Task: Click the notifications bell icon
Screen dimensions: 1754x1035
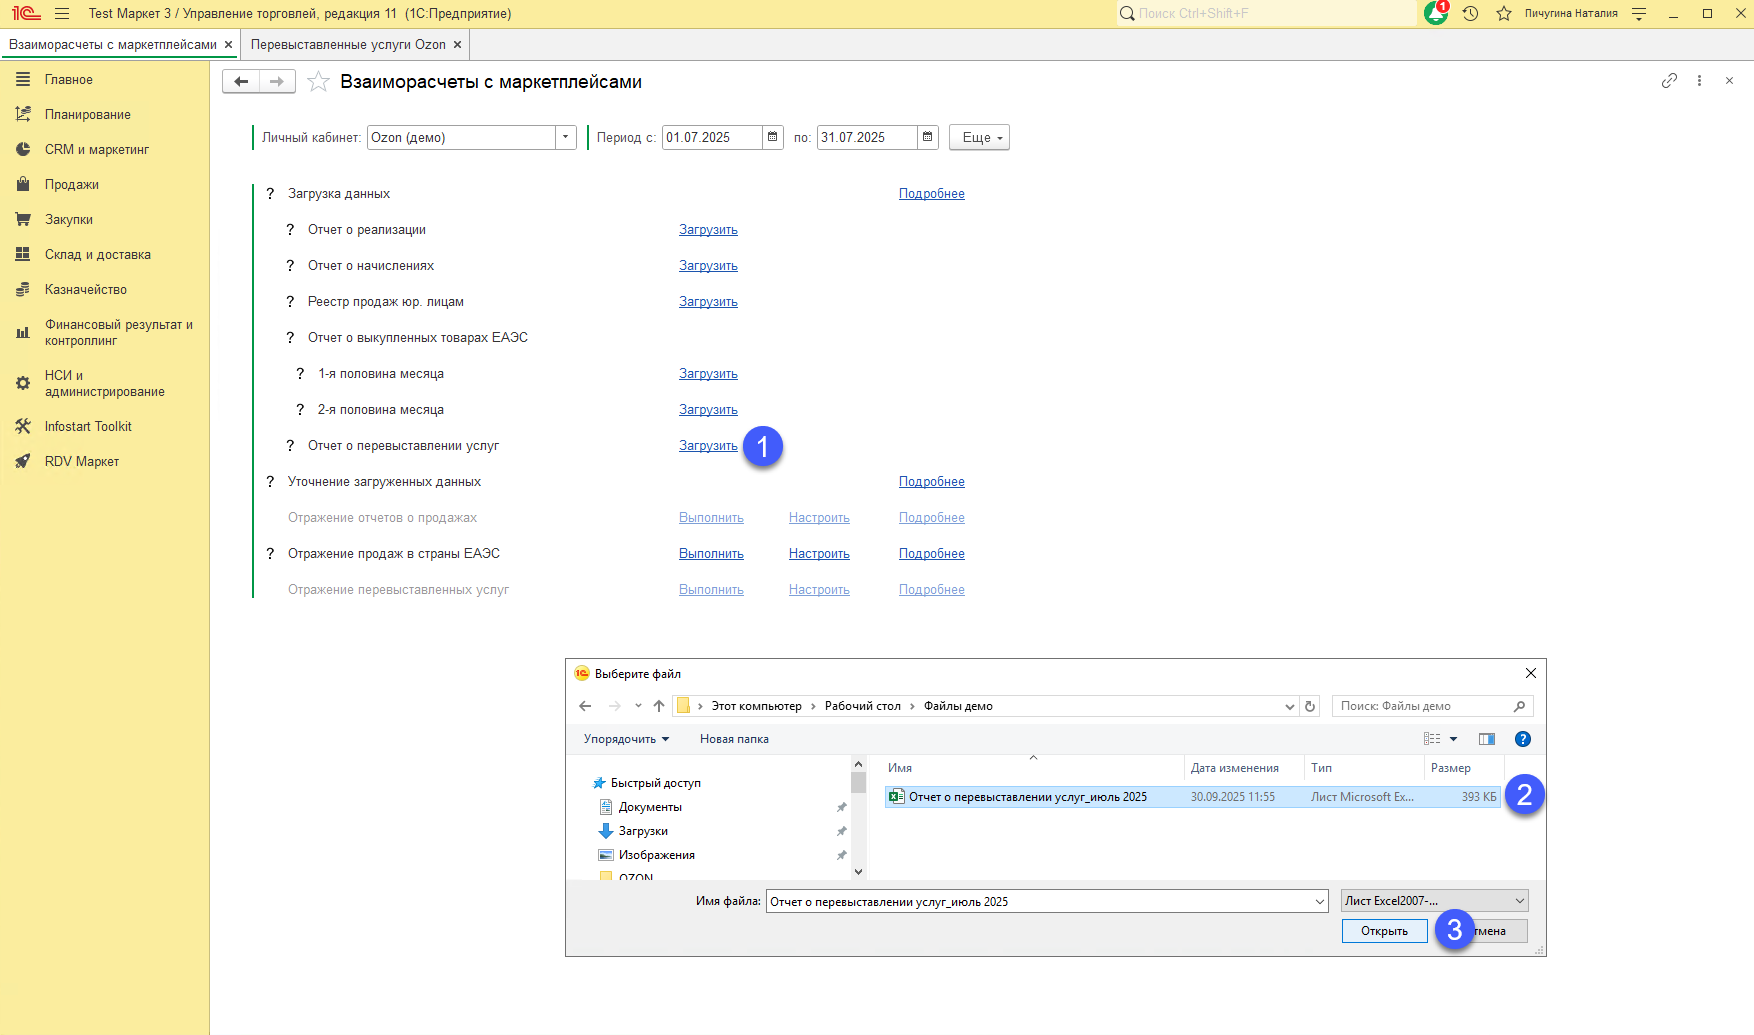Action: (x=1435, y=14)
